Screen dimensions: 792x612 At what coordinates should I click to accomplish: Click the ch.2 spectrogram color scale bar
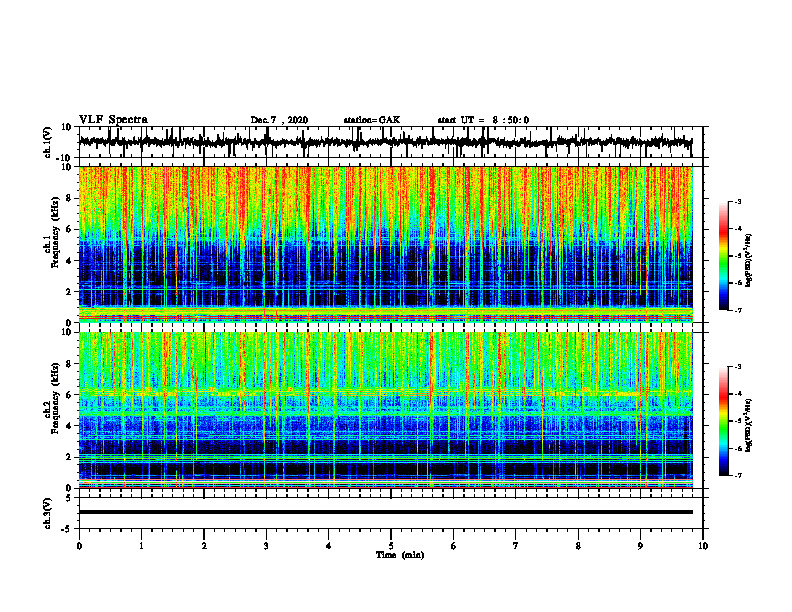click(723, 421)
